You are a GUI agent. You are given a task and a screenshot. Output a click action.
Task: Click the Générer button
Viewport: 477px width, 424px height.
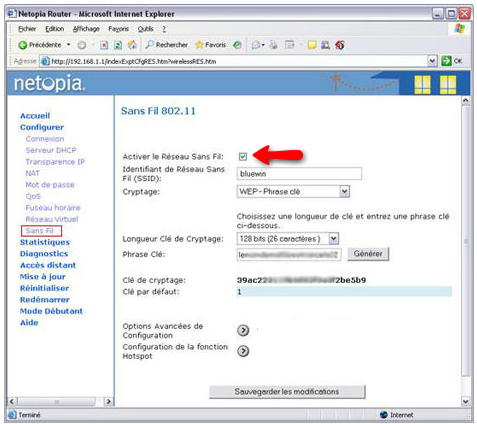[368, 254]
